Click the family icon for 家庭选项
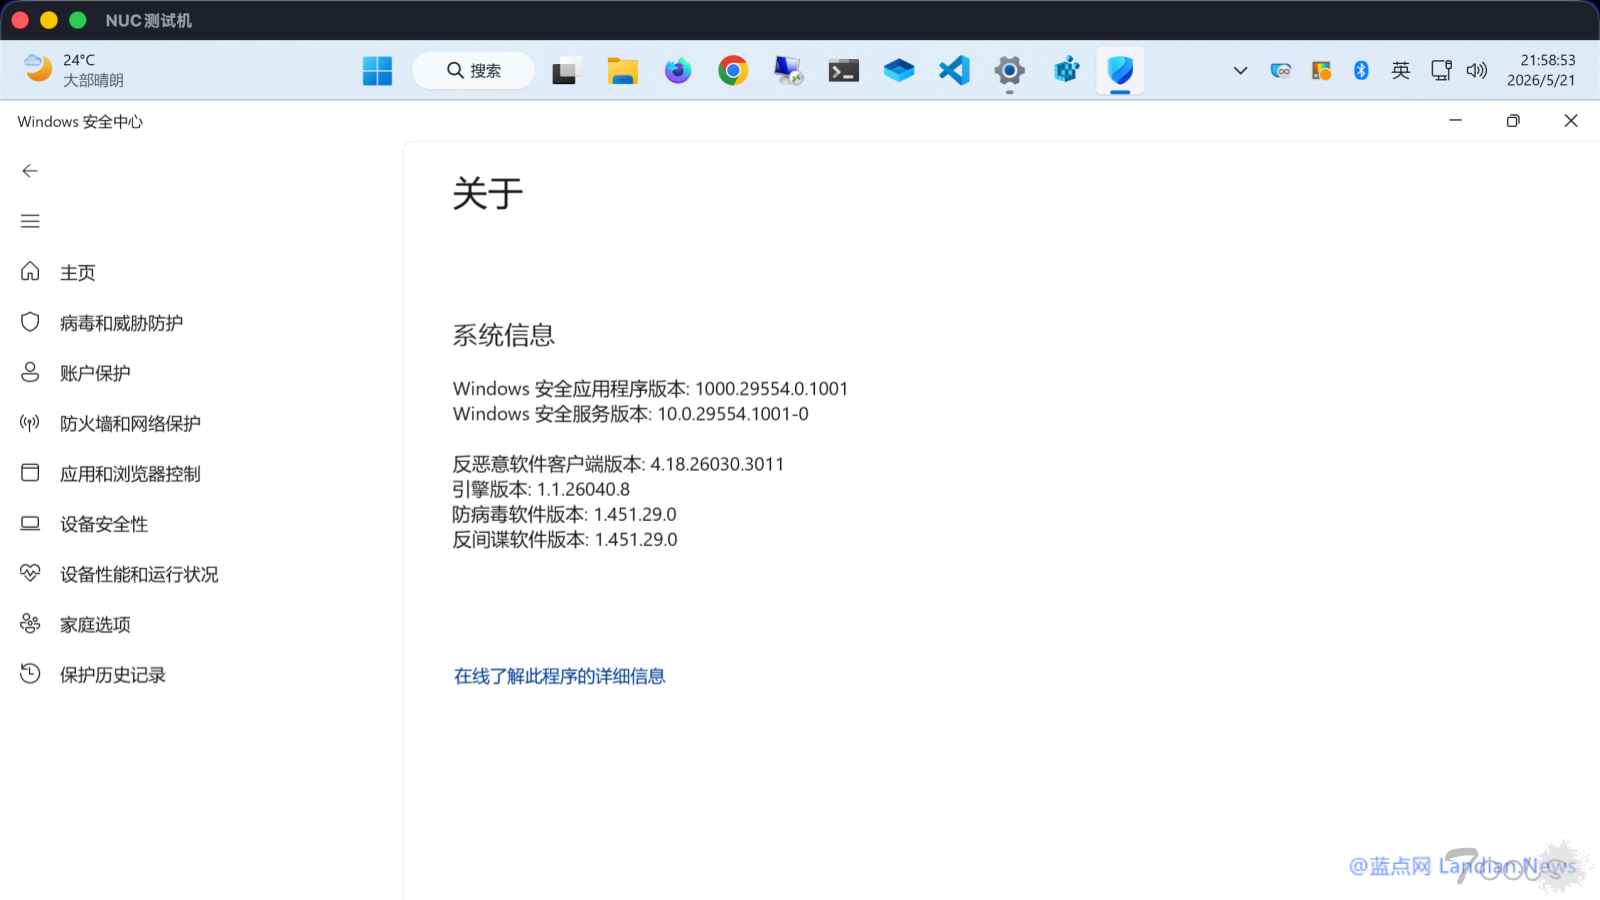This screenshot has height=900, width=1600. [x=30, y=624]
